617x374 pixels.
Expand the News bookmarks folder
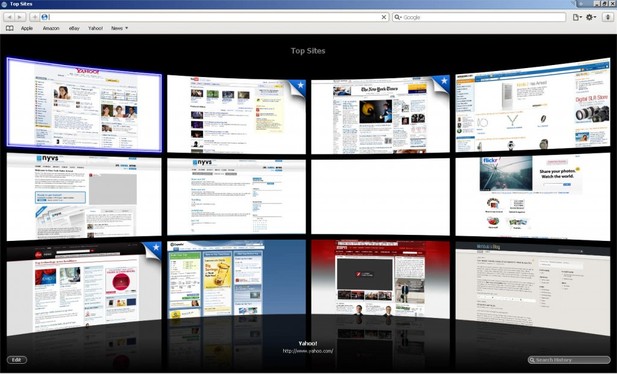click(x=119, y=28)
